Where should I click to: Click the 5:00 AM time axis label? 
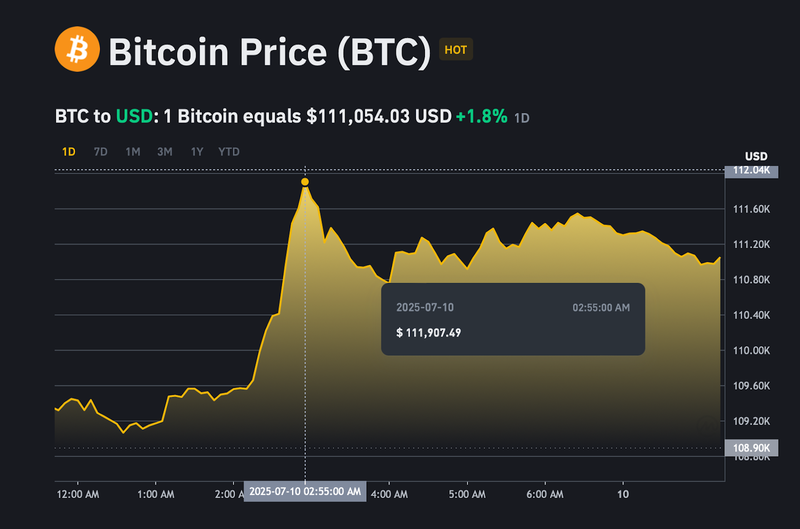[467, 494]
